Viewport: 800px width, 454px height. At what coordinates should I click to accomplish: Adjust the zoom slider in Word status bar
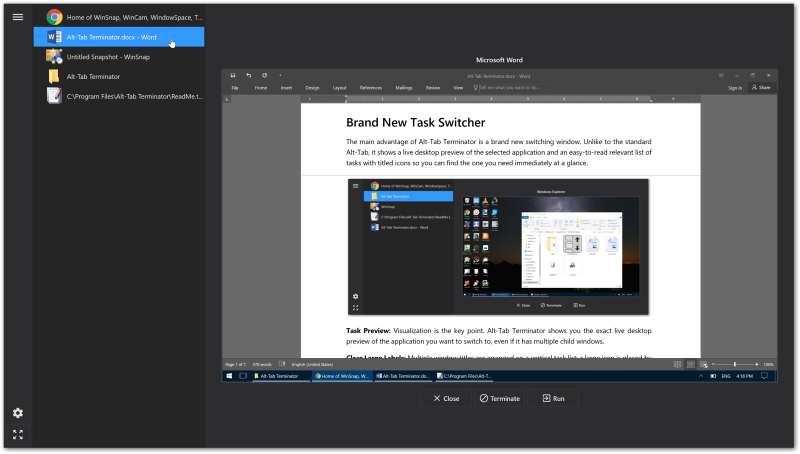click(735, 364)
